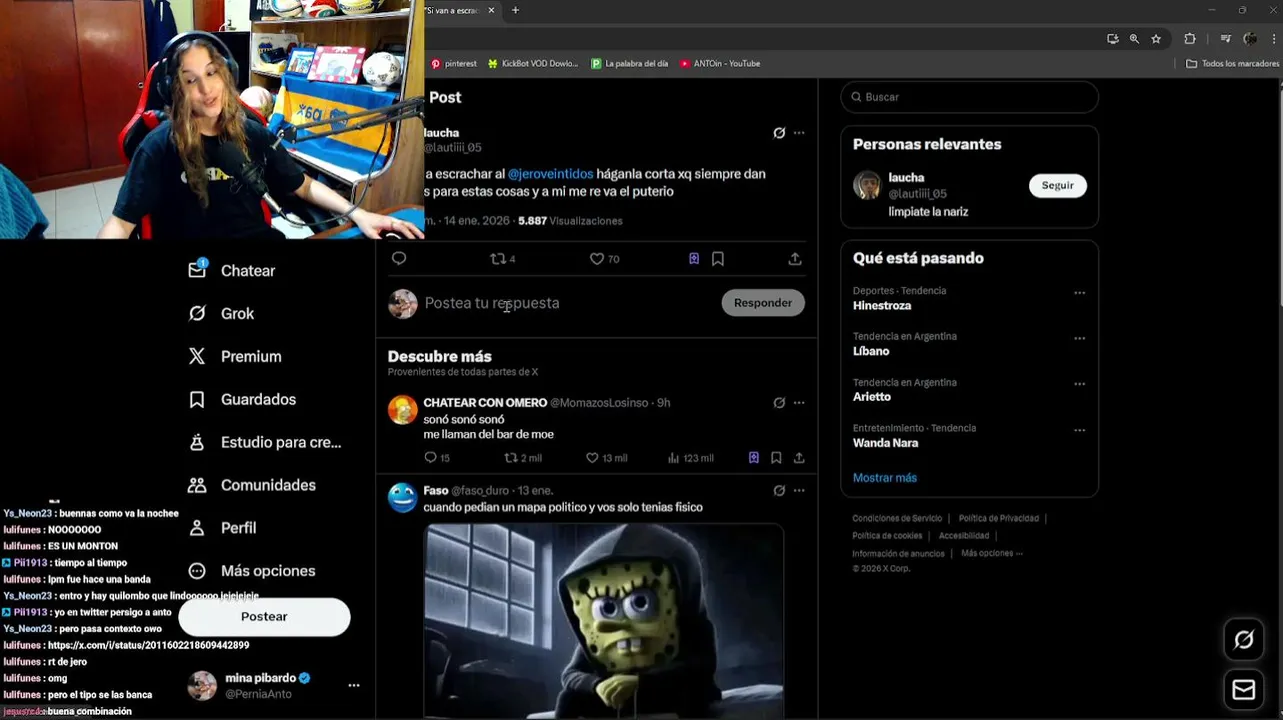Image resolution: width=1283 pixels, height=720 pixels.
Task: Open KickBot VOD Downloader bookmark
Action: pyautogui.click(x=533, y=64)
